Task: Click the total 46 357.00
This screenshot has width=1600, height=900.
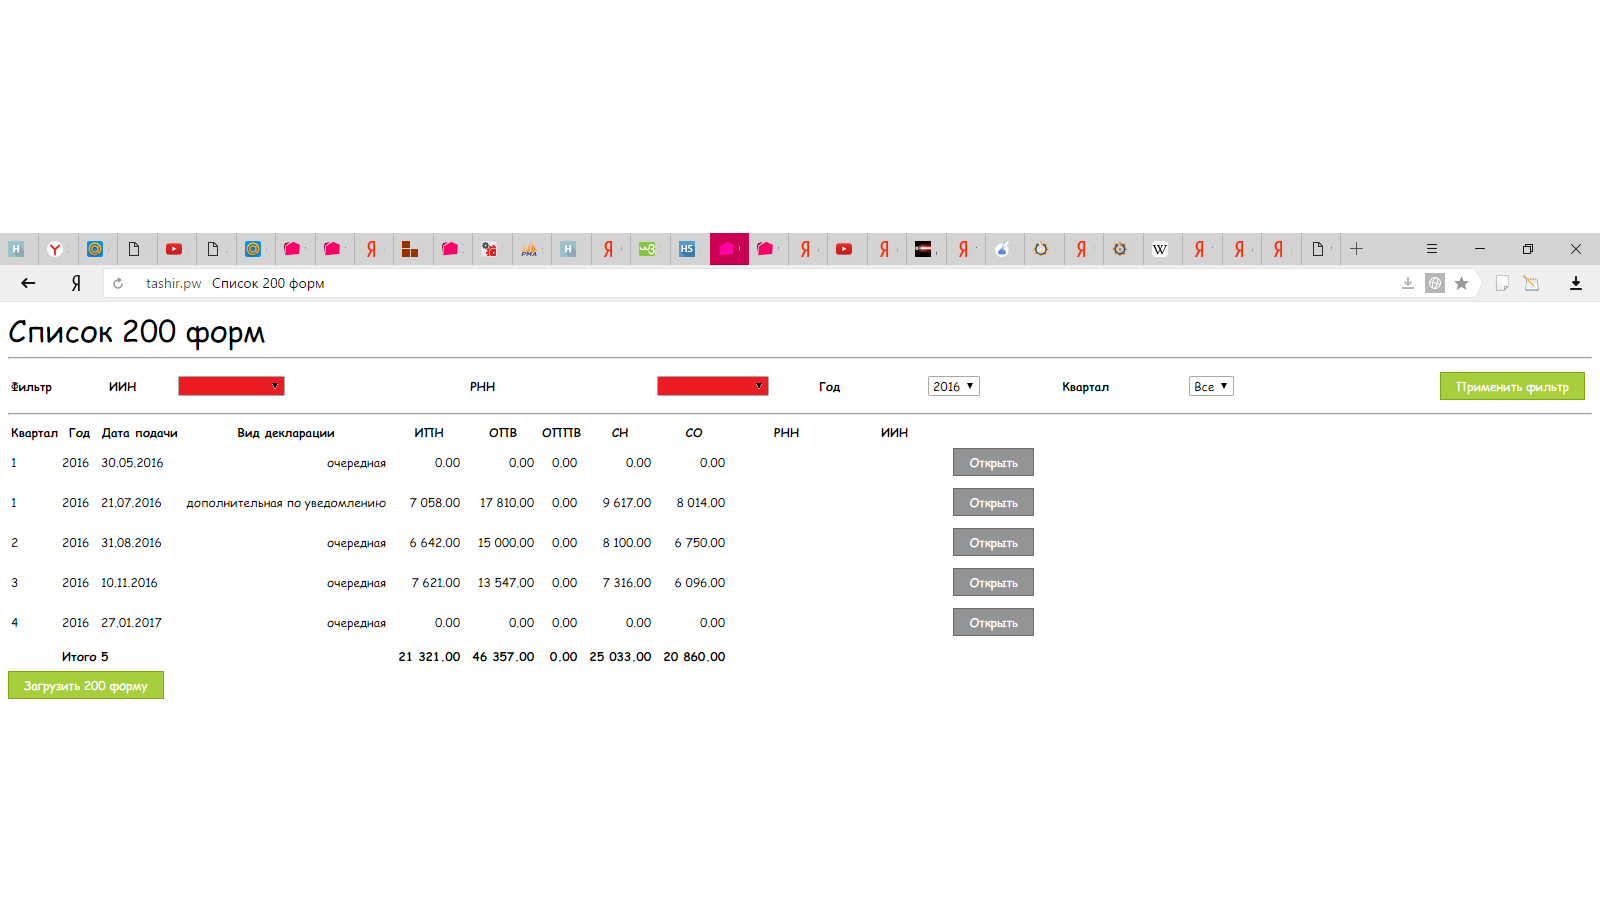Action: click(503, 657)
